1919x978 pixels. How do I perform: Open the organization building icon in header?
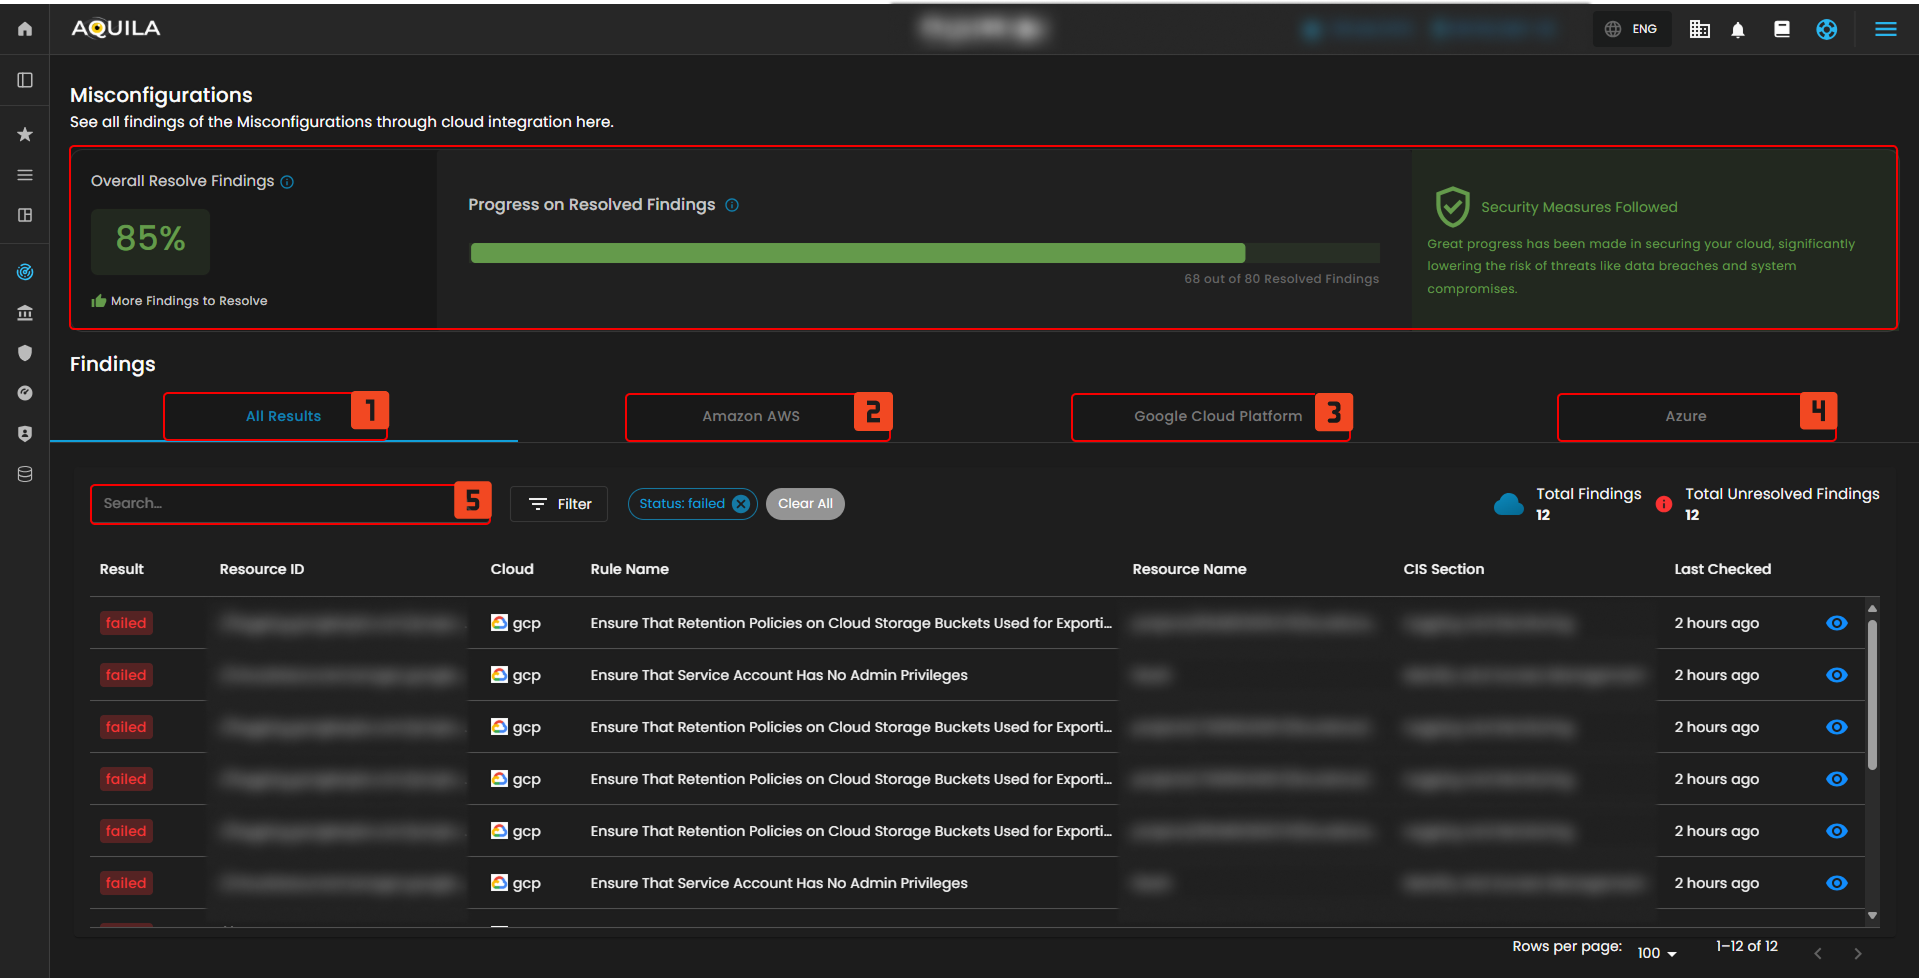1699,29
